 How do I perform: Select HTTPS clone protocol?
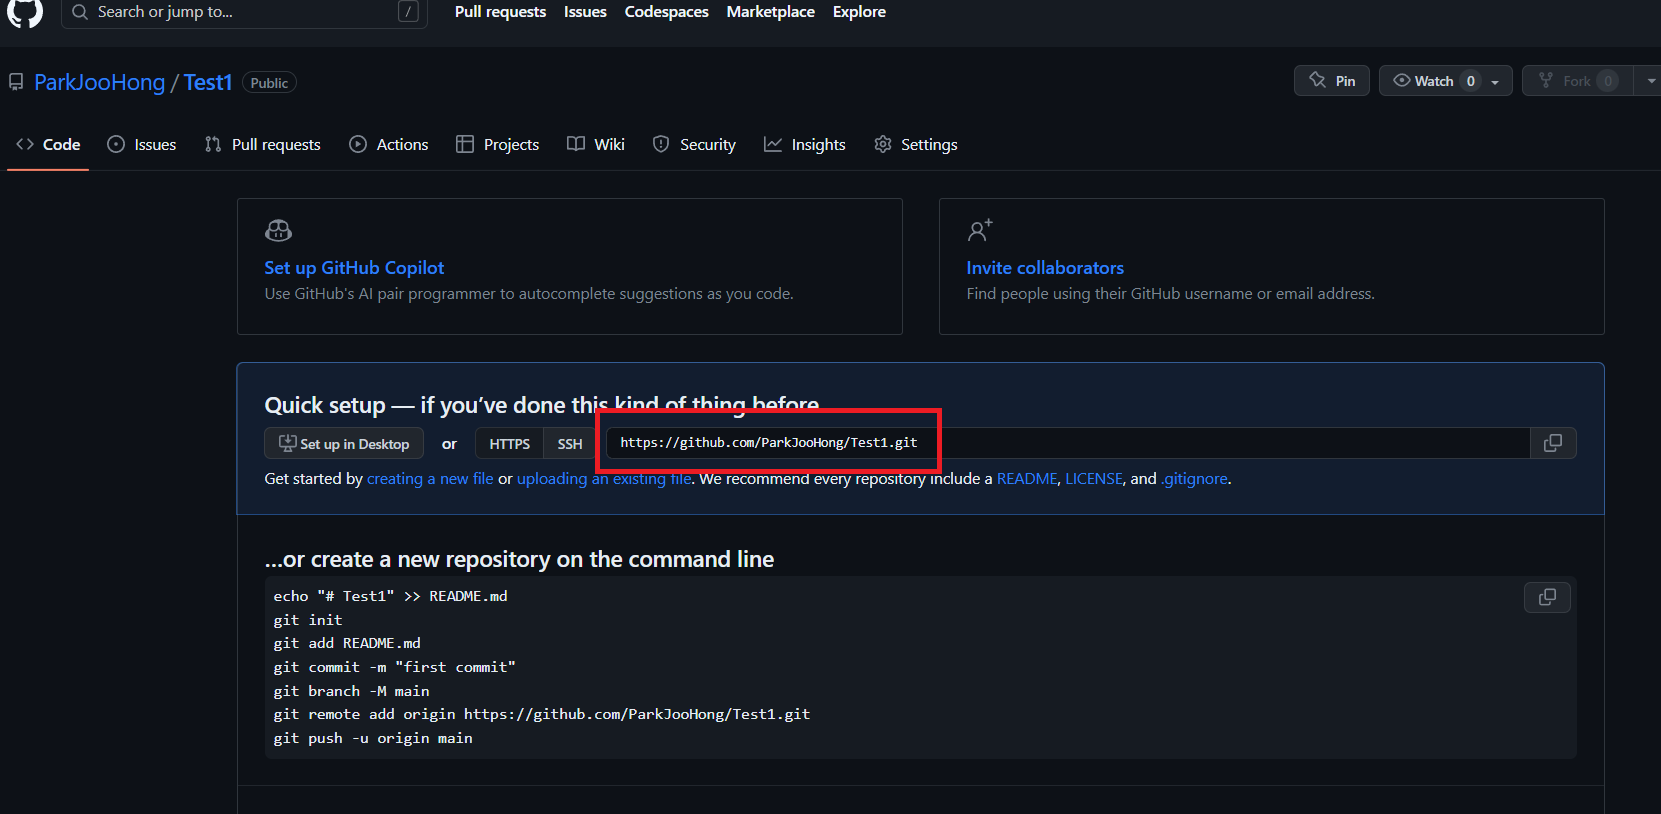[510, 444]
